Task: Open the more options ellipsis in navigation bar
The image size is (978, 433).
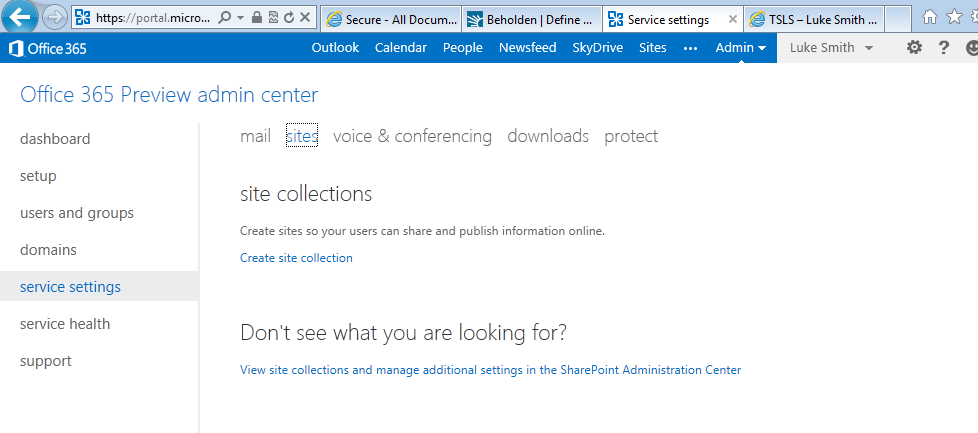Action: point(690,48)
